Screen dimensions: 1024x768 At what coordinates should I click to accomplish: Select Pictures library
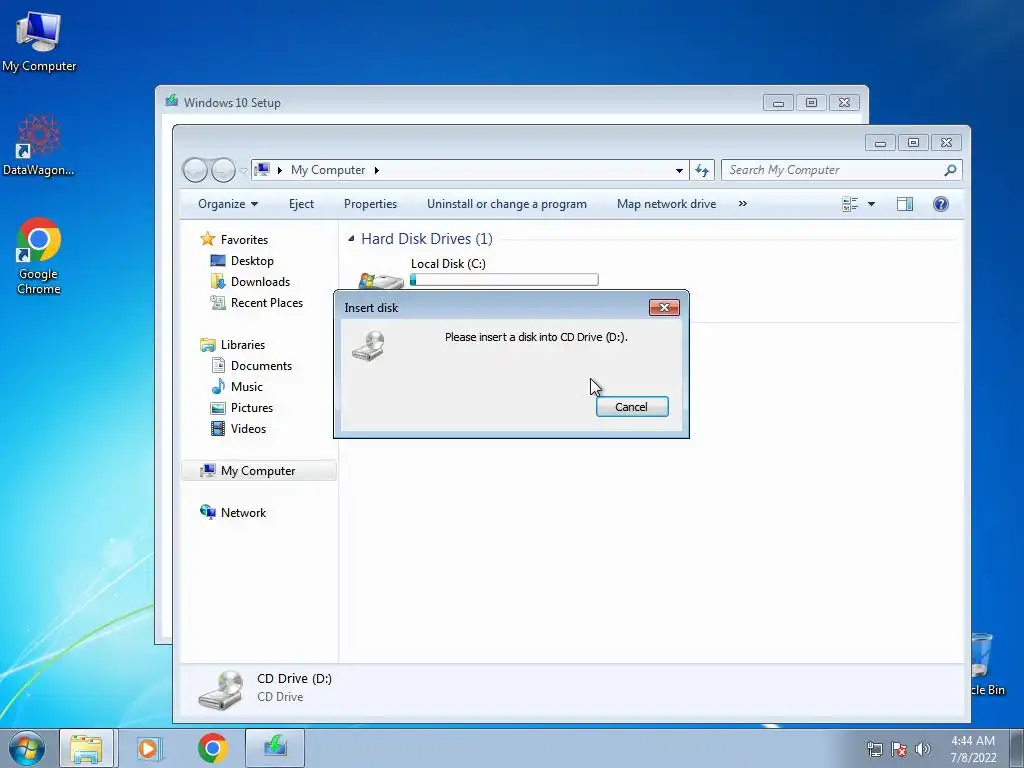[251, 408]
